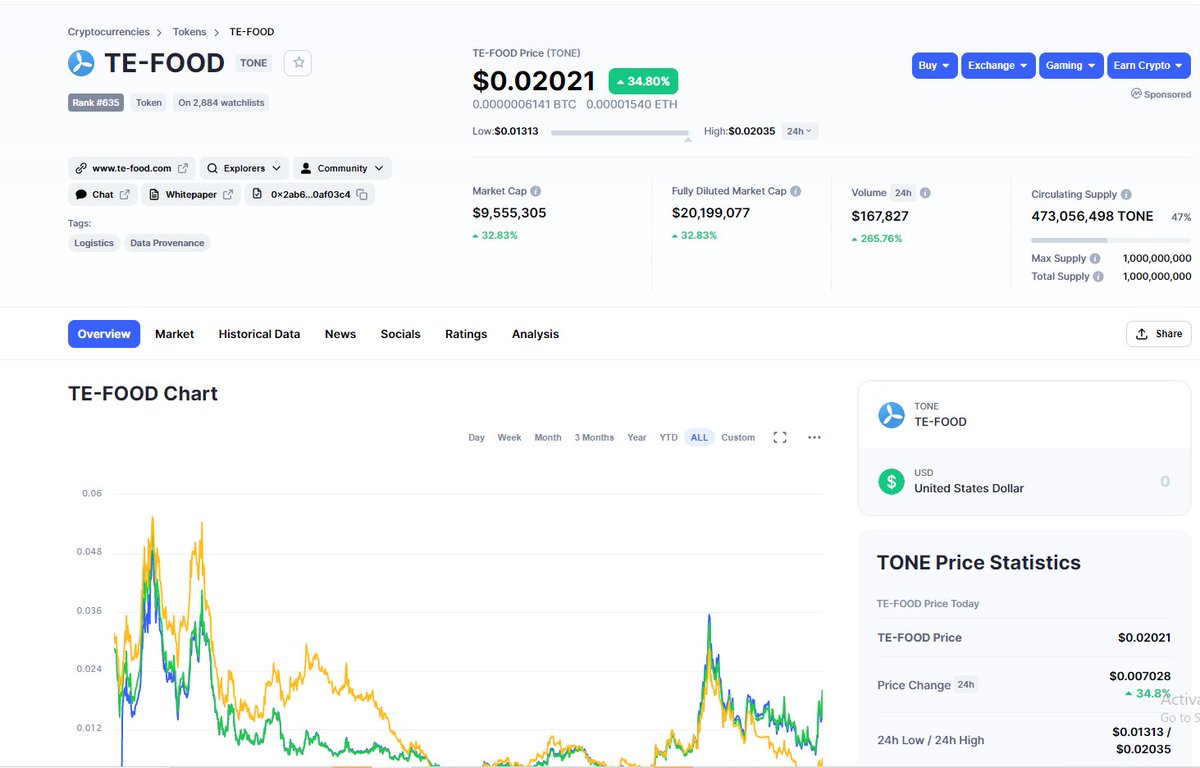Open Custom chart date range
The width and height of the screenshot is (1200, 768).
pos(738,437)
